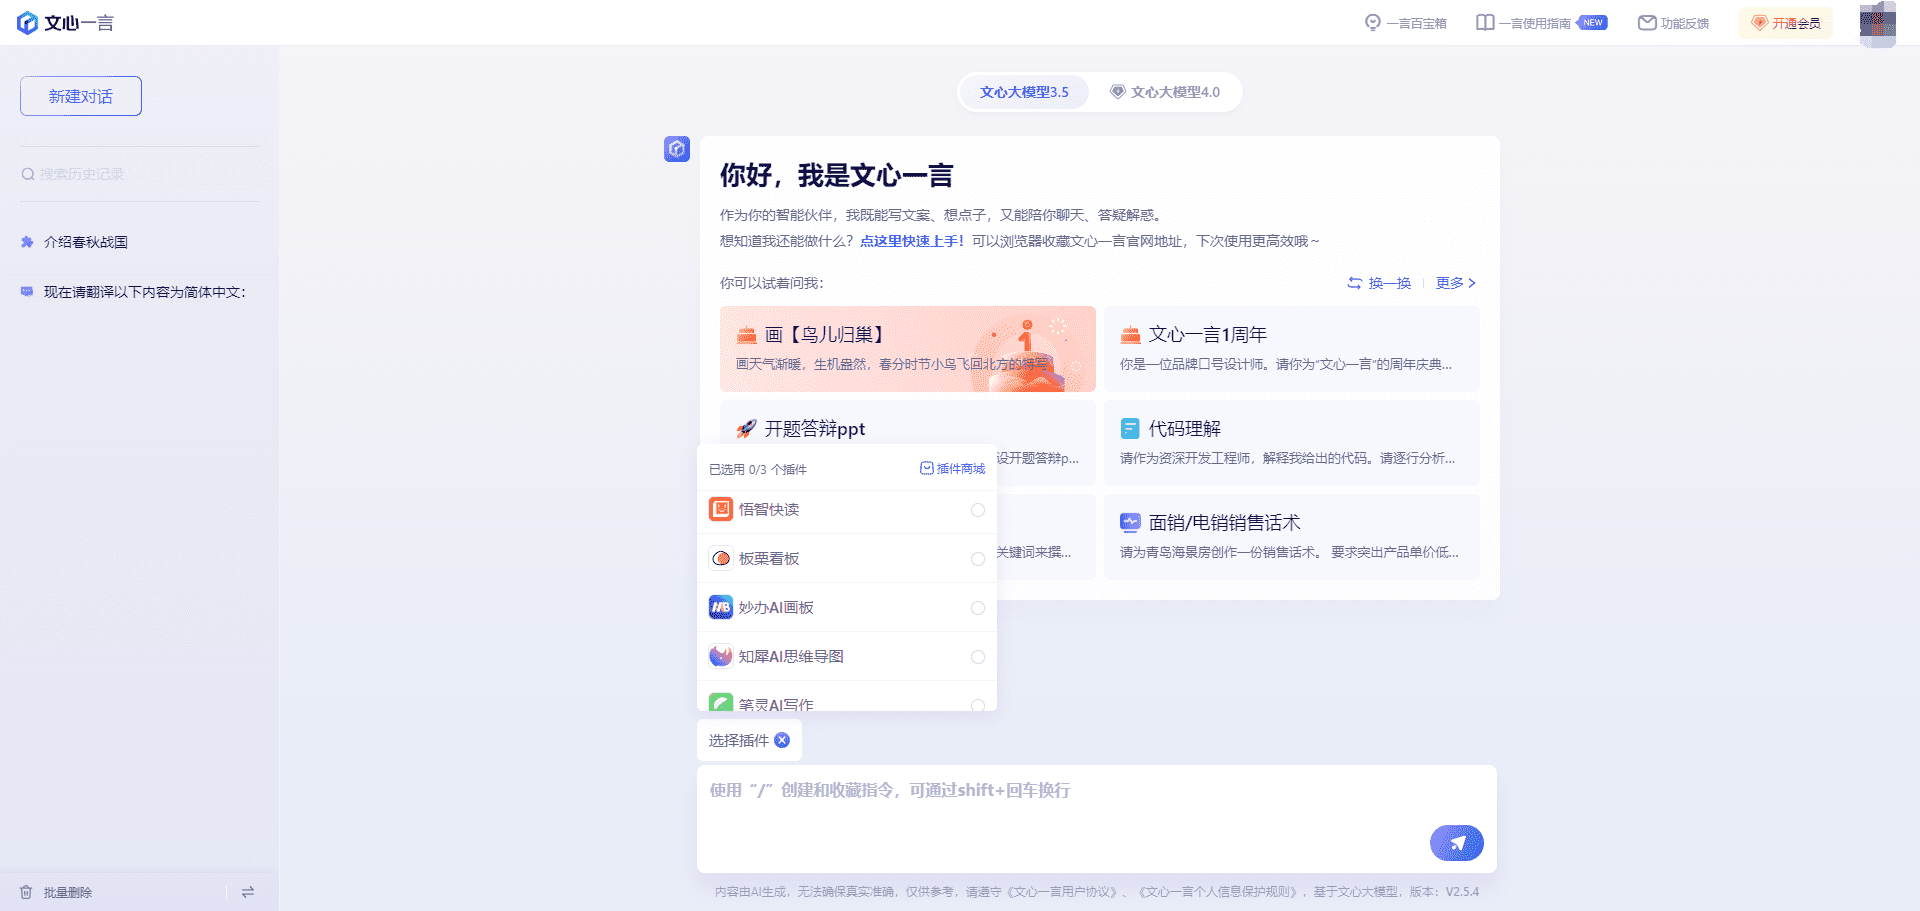Viewport: 1920px width, 911px height.
Task: Click the 批量删除 trash icon
Action: pos(26,892)
